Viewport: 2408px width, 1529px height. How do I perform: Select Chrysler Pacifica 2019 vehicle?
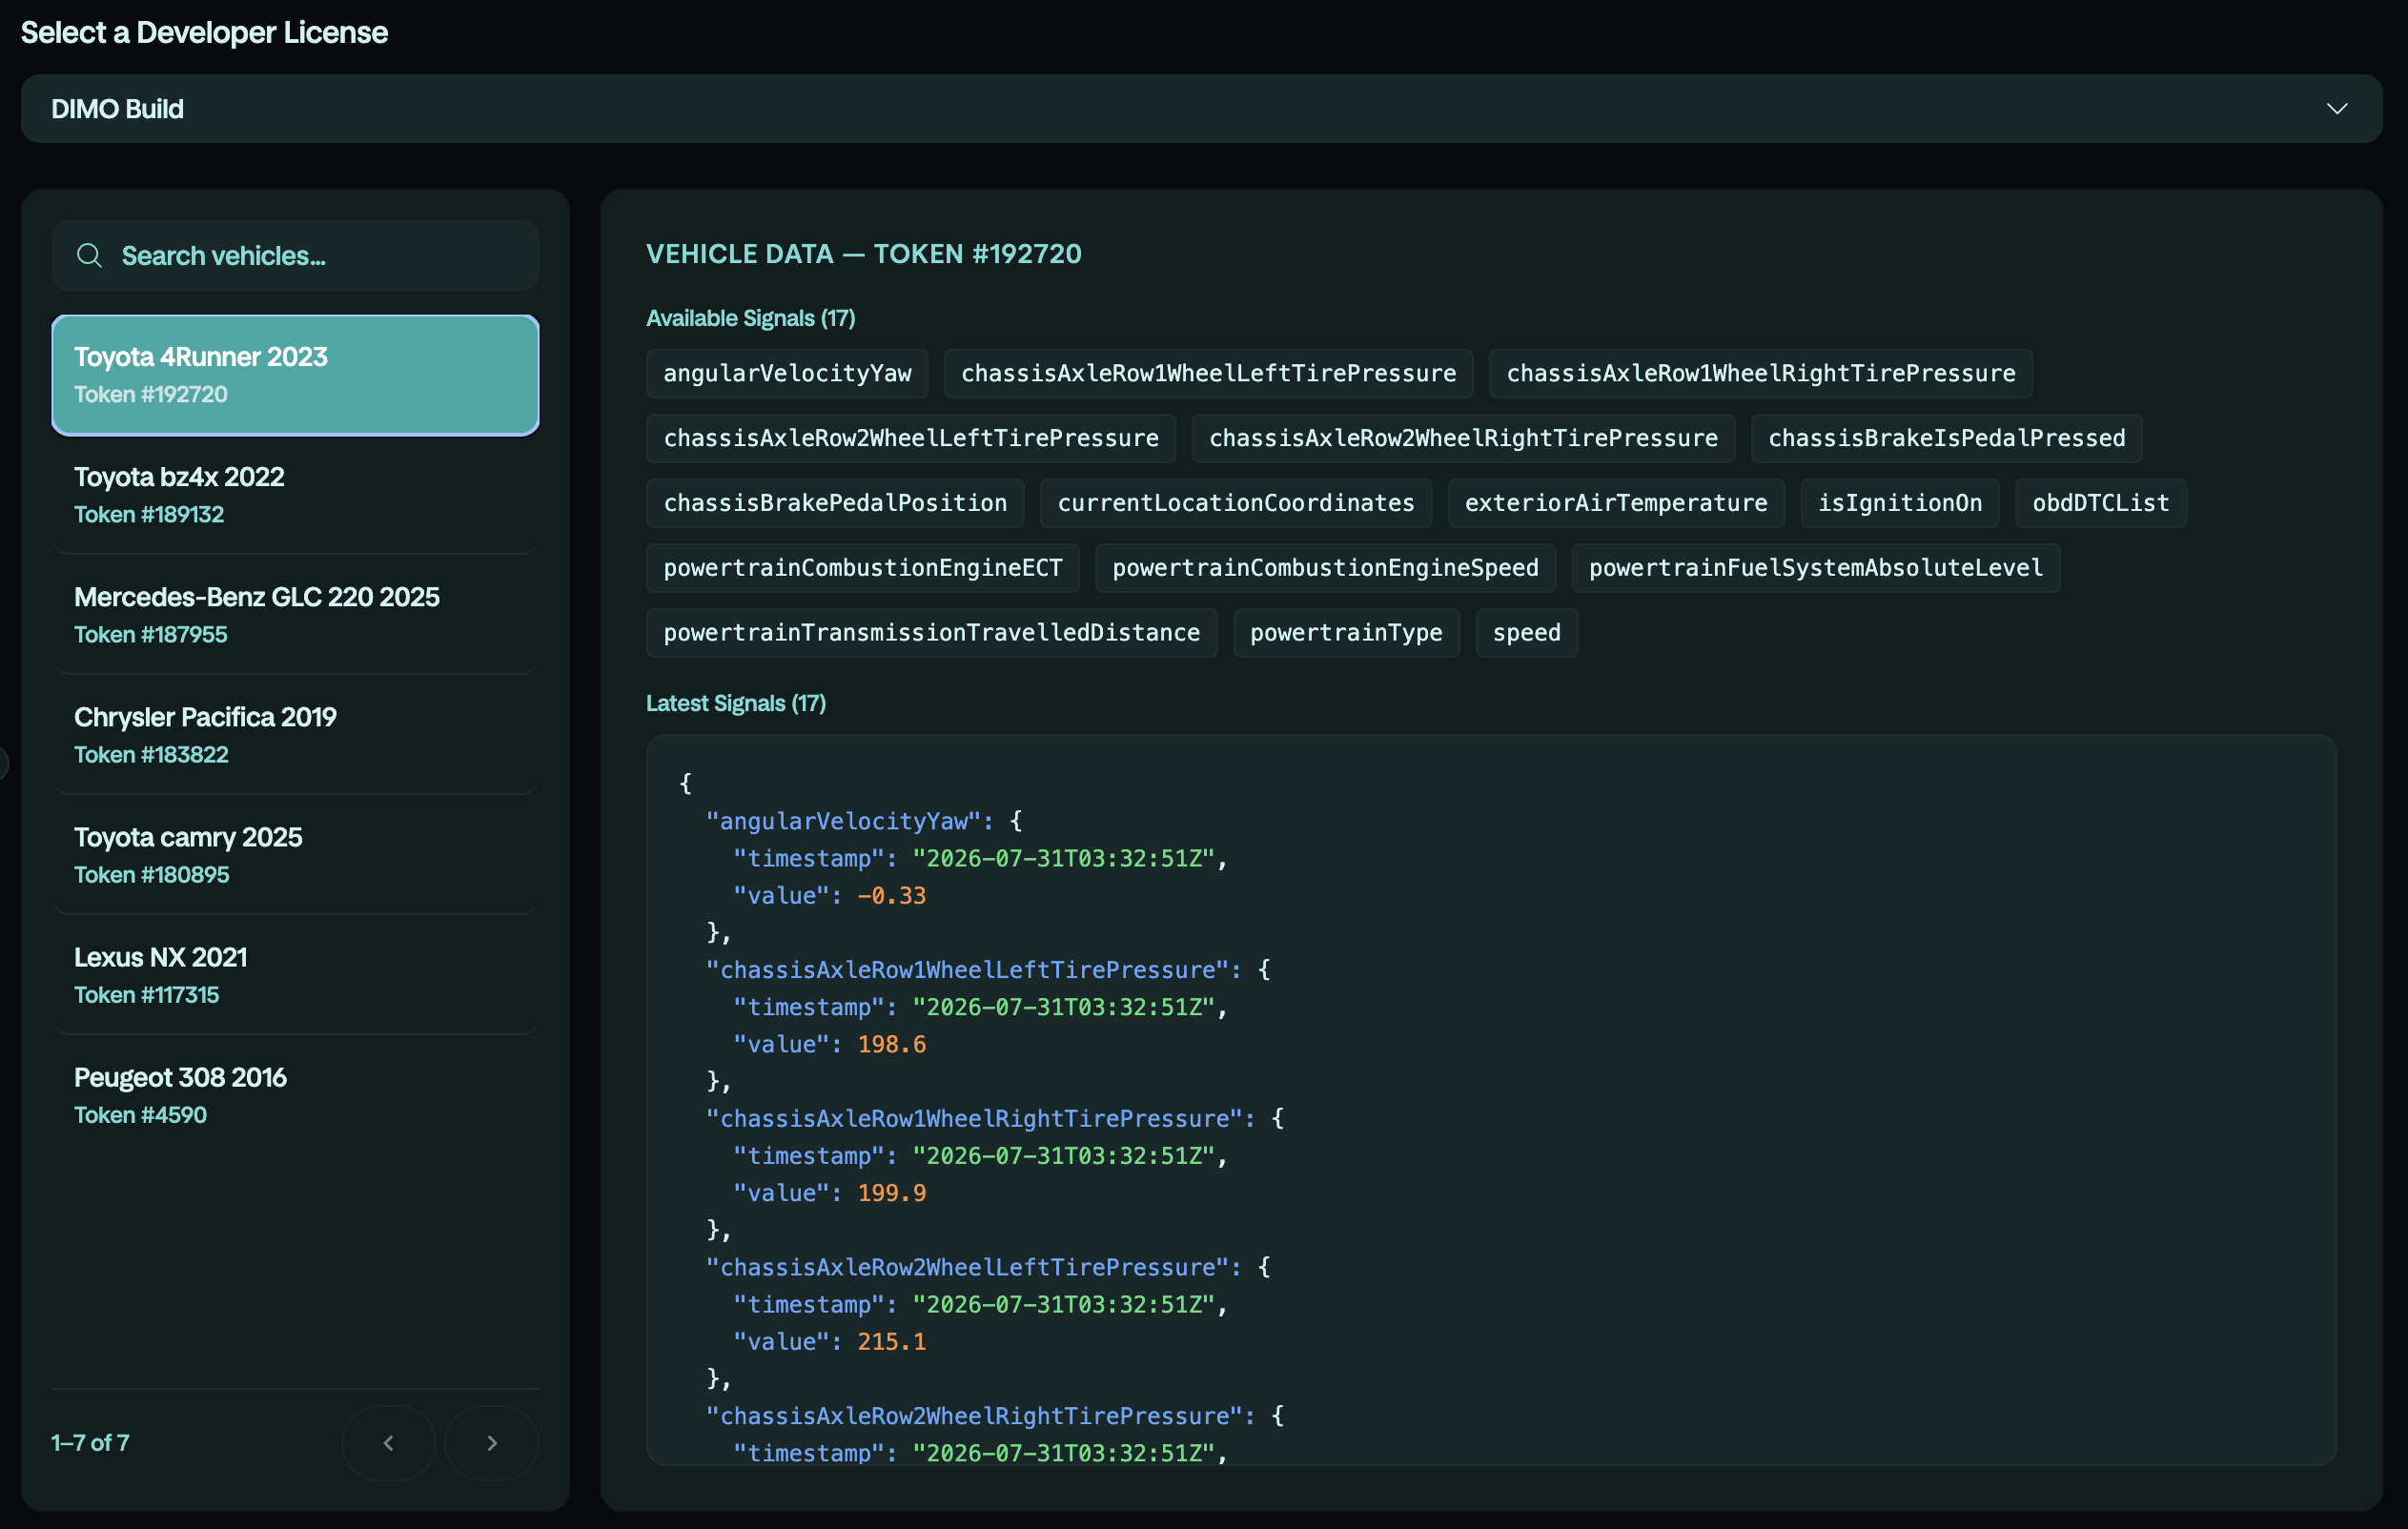coord(295,735)
